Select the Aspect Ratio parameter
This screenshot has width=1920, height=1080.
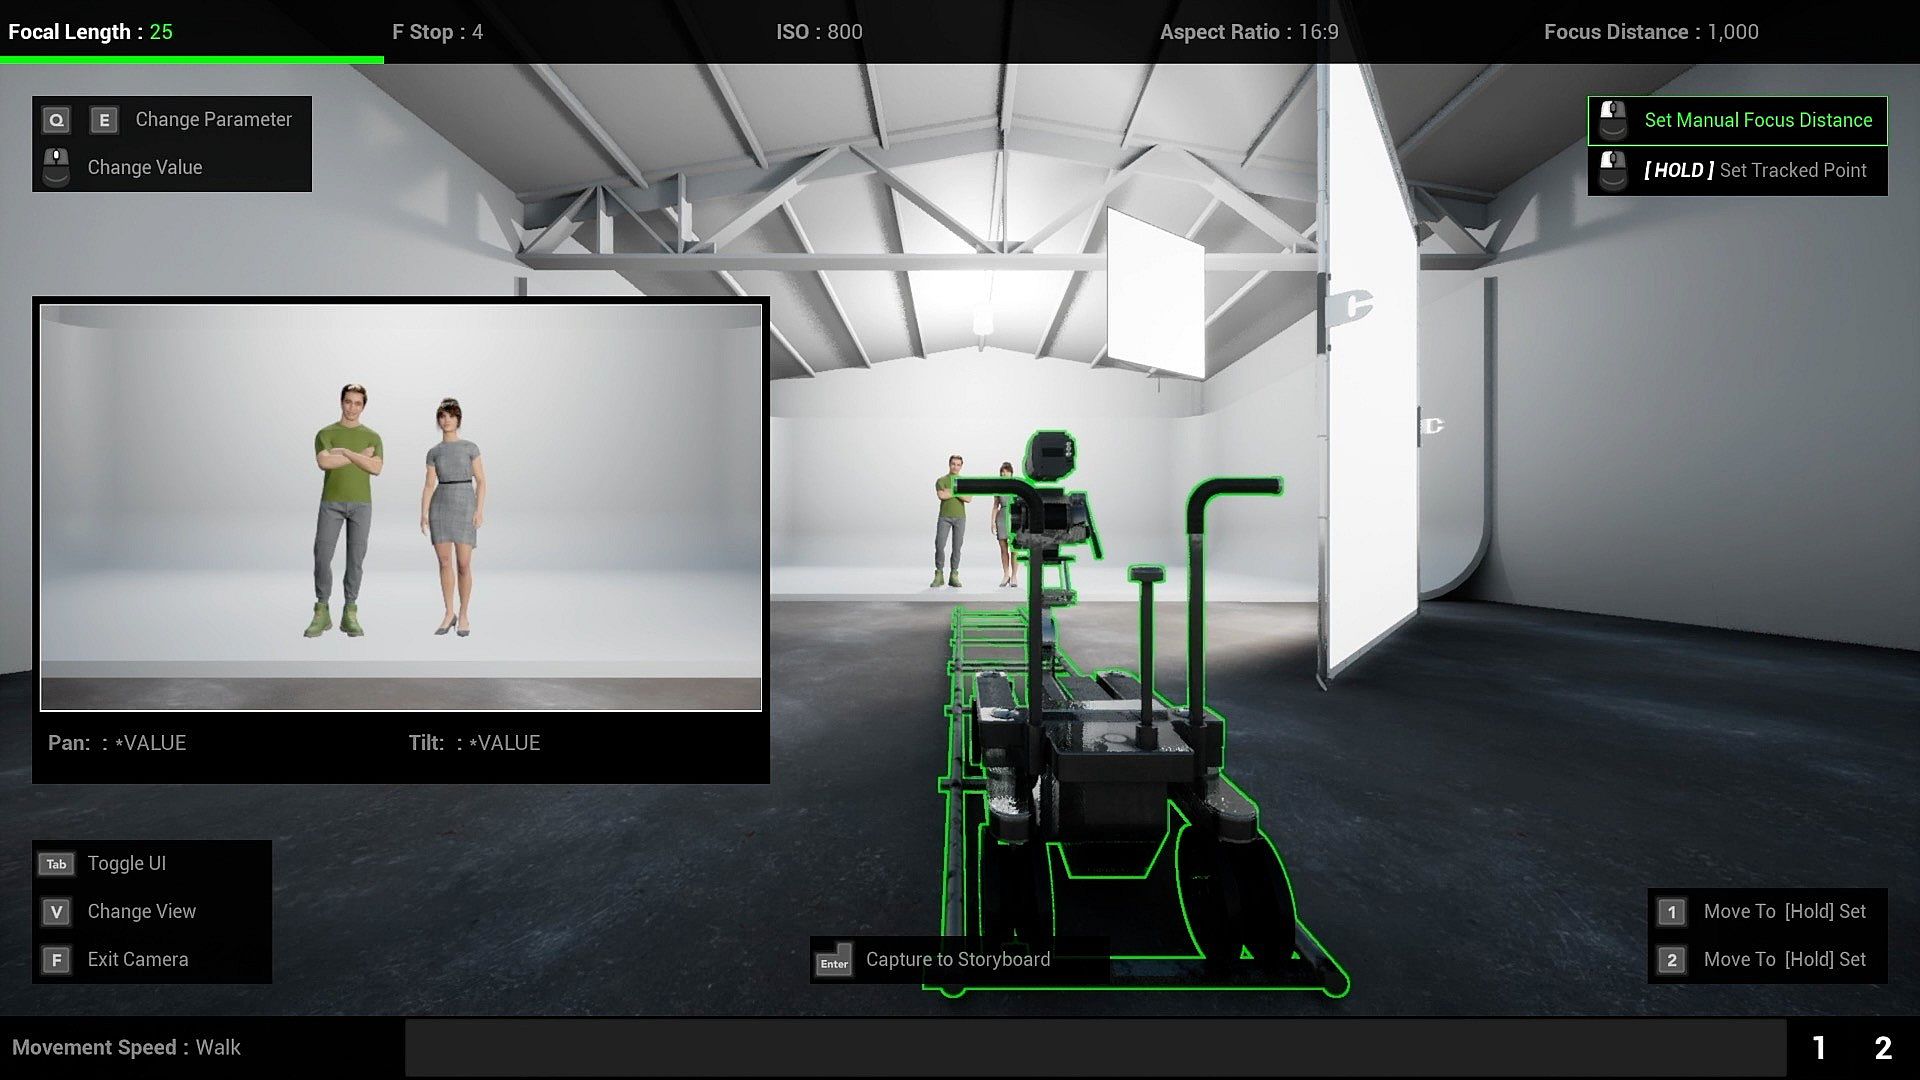pos(1249,32)
